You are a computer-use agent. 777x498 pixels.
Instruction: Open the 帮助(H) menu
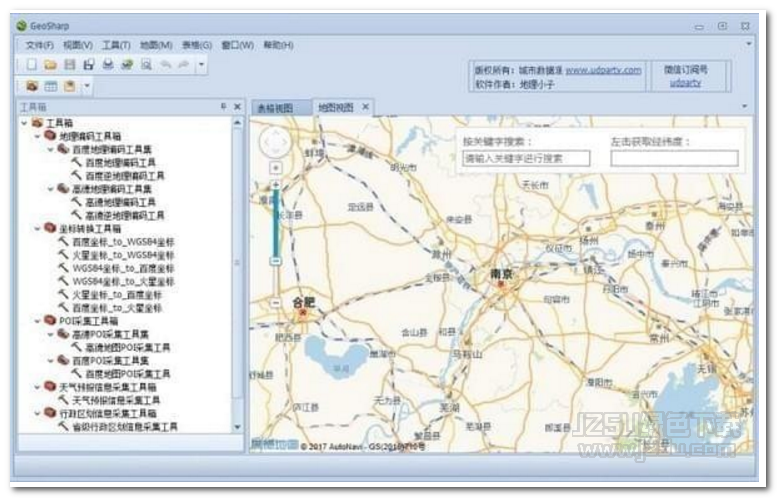pos(278,45)
